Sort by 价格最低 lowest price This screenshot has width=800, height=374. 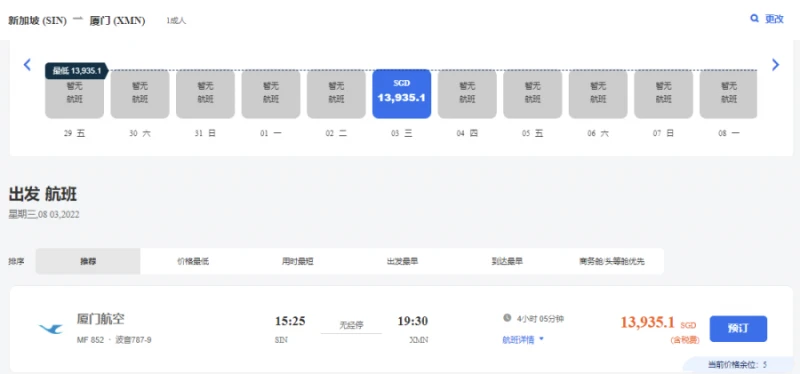[193, 261]
